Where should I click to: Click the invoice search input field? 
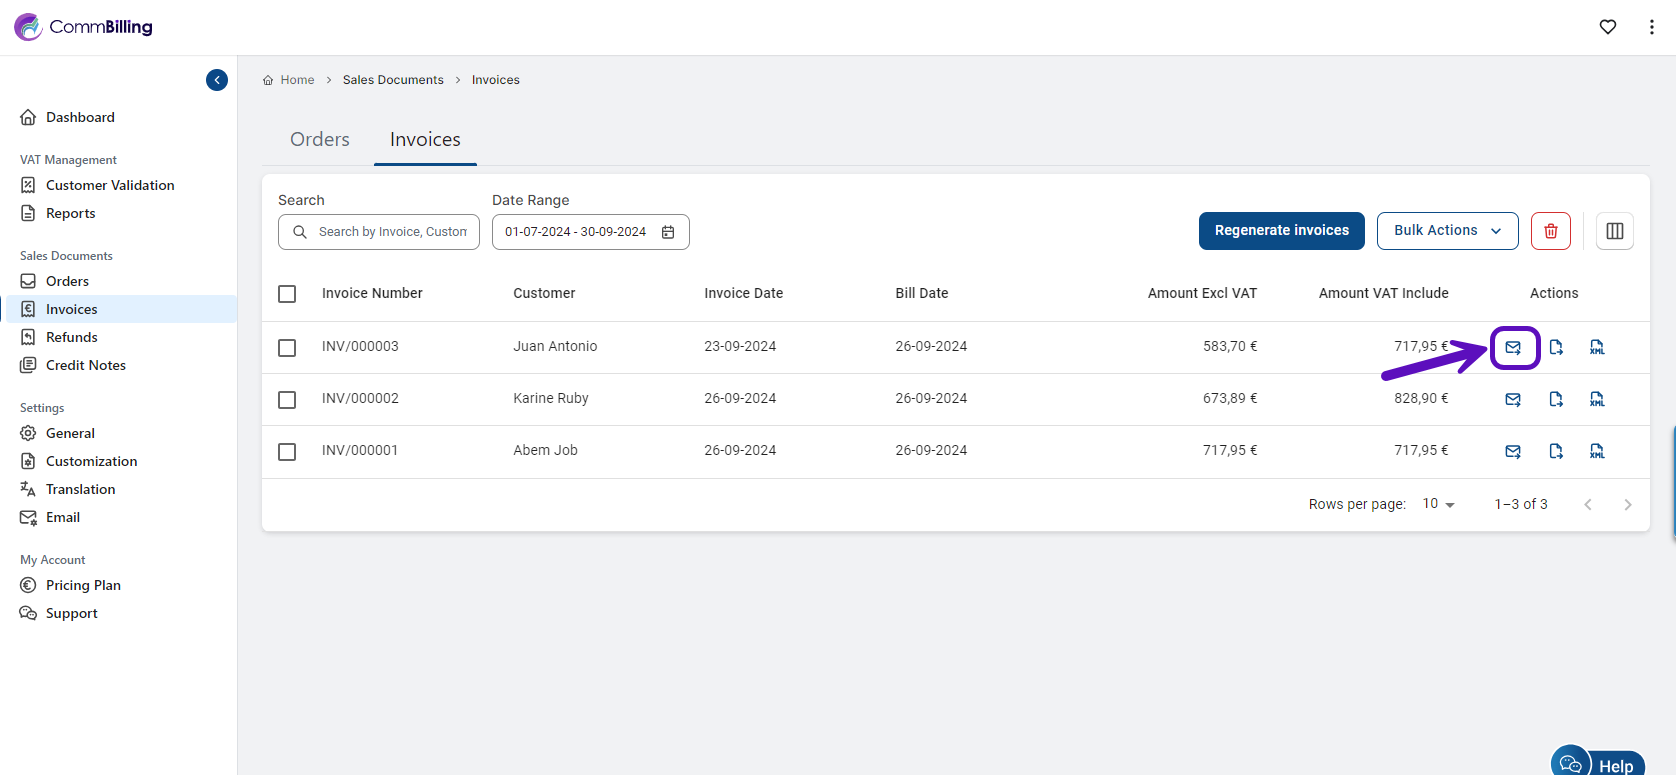coord(391,232)
